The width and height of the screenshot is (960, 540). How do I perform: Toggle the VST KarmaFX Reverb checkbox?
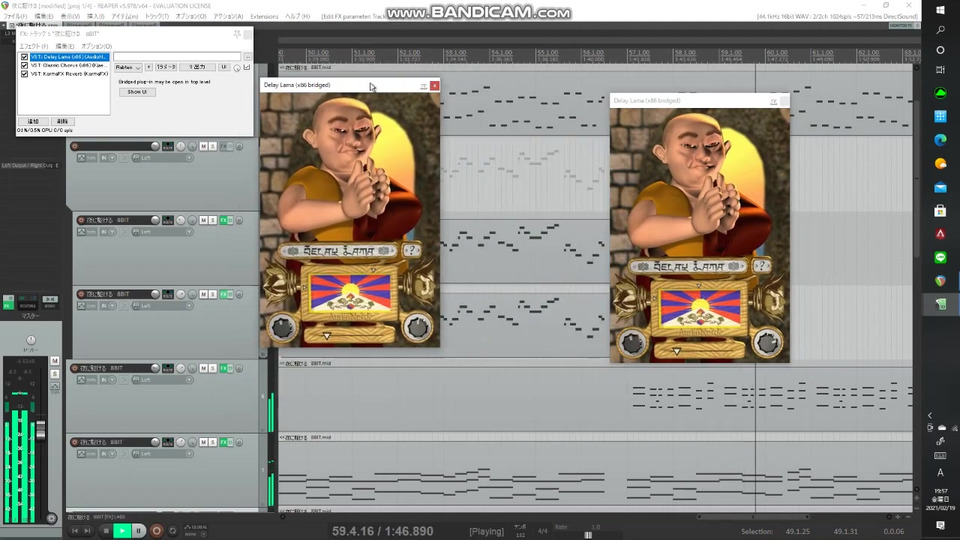click(24, 73)
